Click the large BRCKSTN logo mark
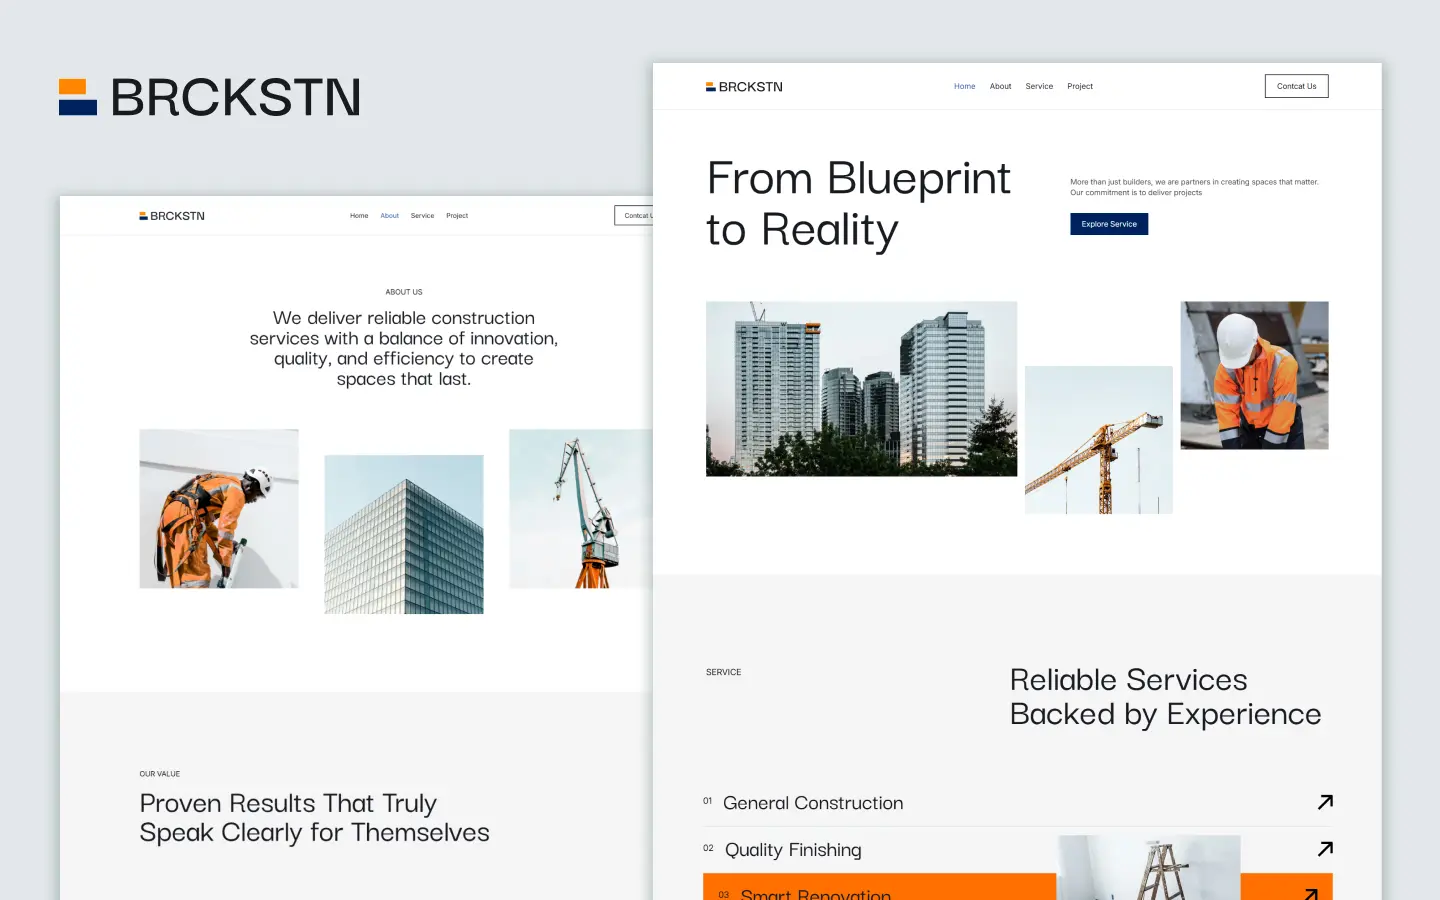The width and height of the screenshot is (1440, 900). (x=78, y=97)
